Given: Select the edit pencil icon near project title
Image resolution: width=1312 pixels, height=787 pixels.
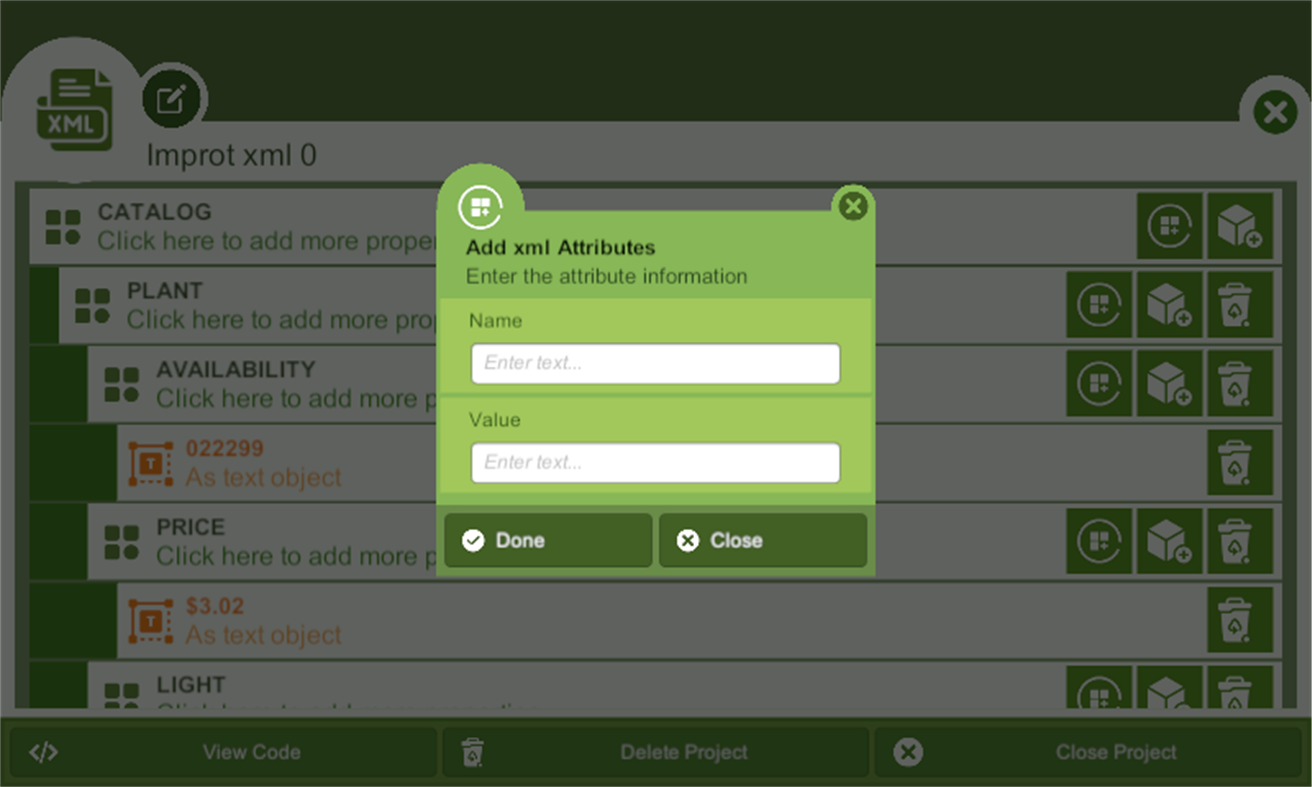Looking at the screenshot, I should tap(172, 97).
